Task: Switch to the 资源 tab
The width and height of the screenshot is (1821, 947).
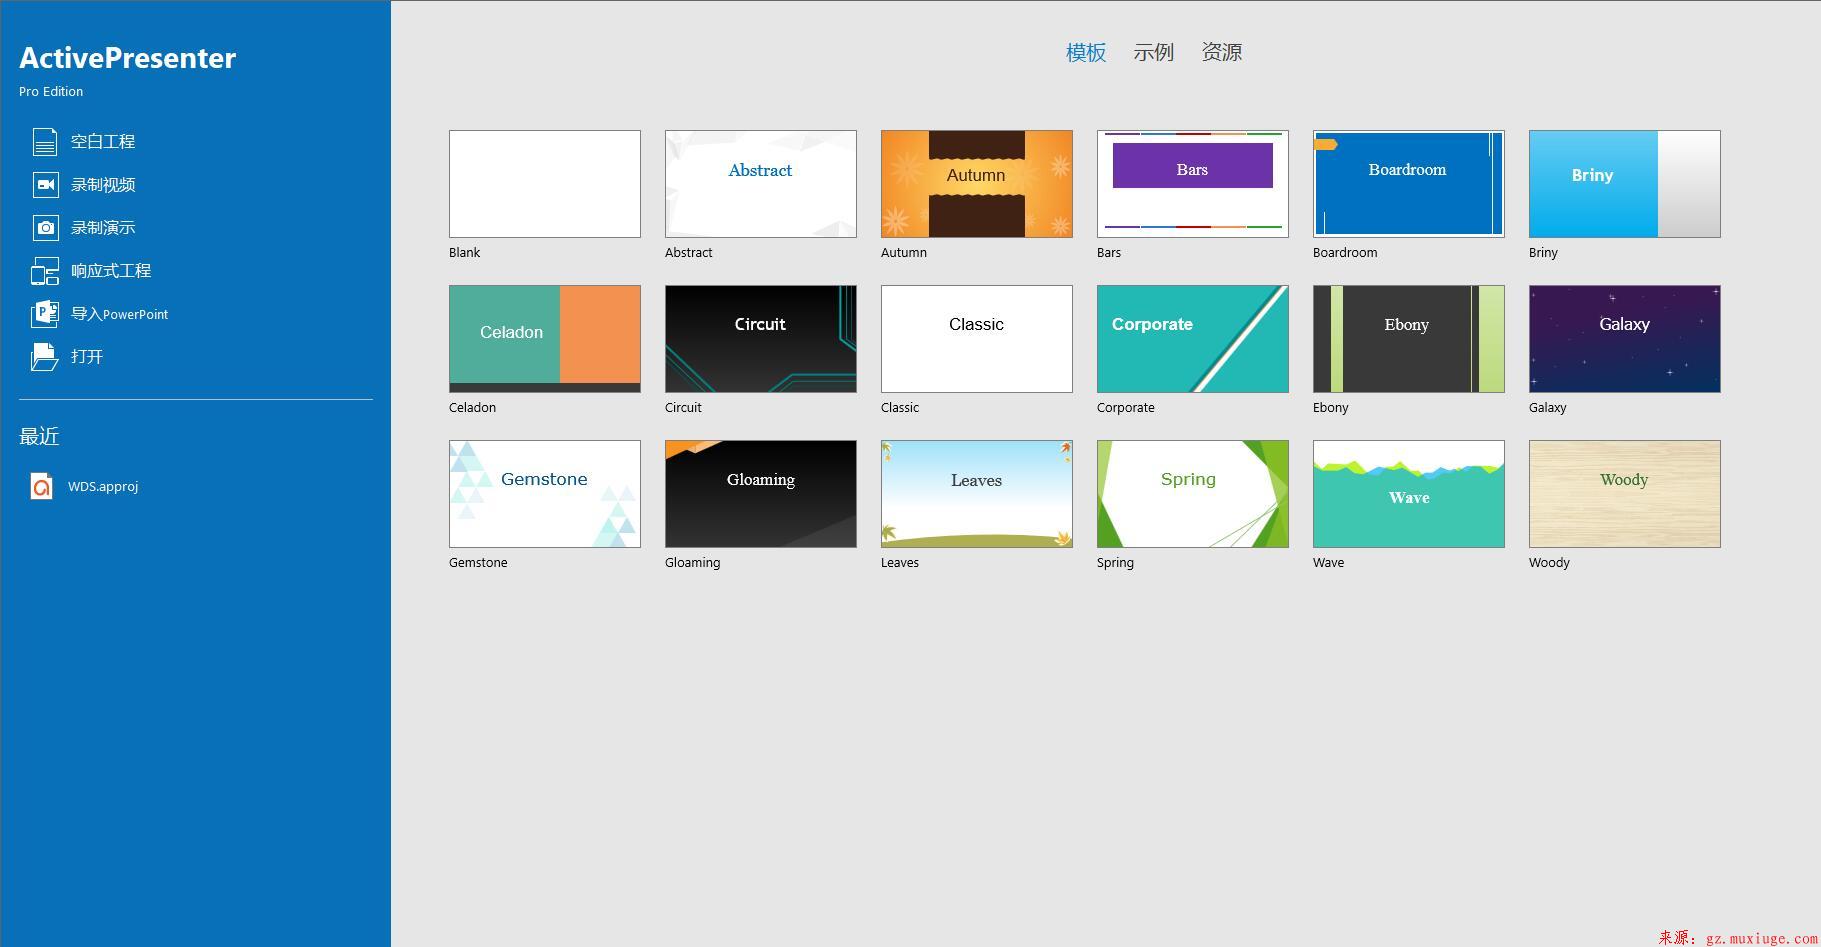Action: click(1222, 52)
